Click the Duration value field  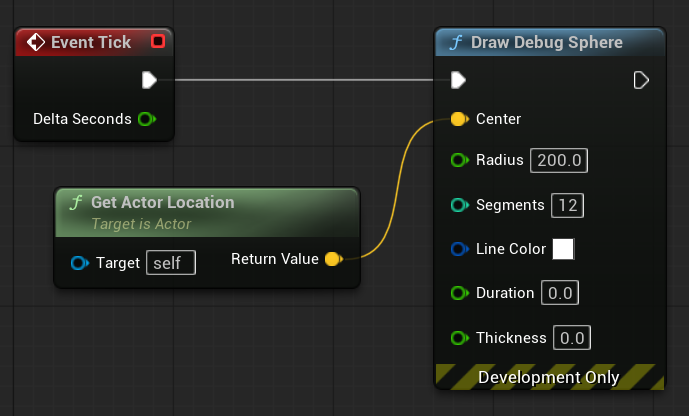560,293
